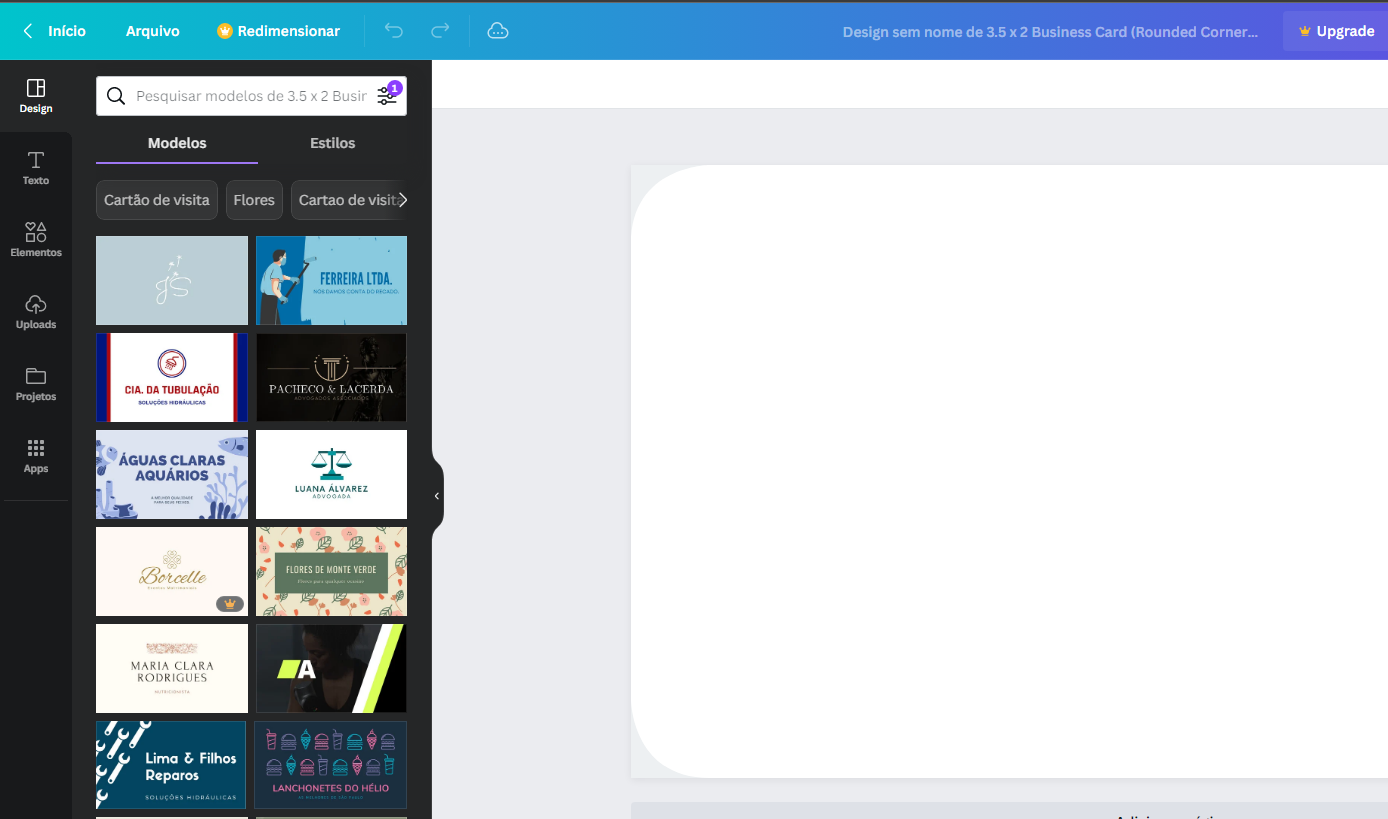
Task: Show more category chips with arrow
Action: (x=402, y=200)
